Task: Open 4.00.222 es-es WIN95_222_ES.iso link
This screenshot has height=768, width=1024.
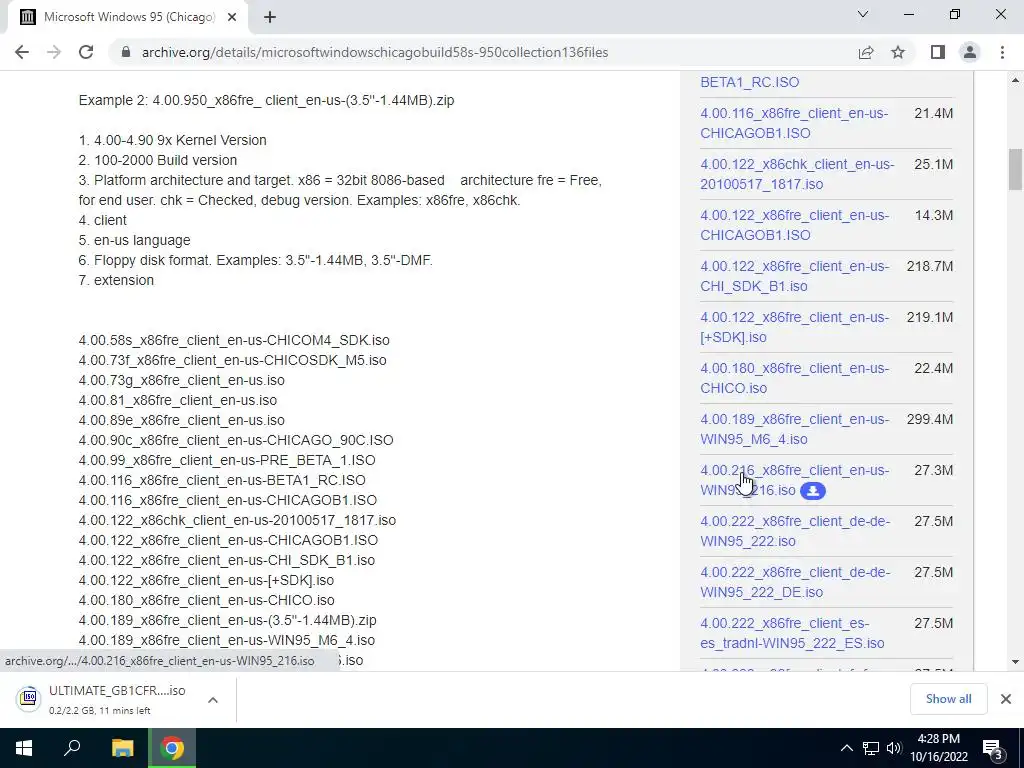Action: pos(792,632)
